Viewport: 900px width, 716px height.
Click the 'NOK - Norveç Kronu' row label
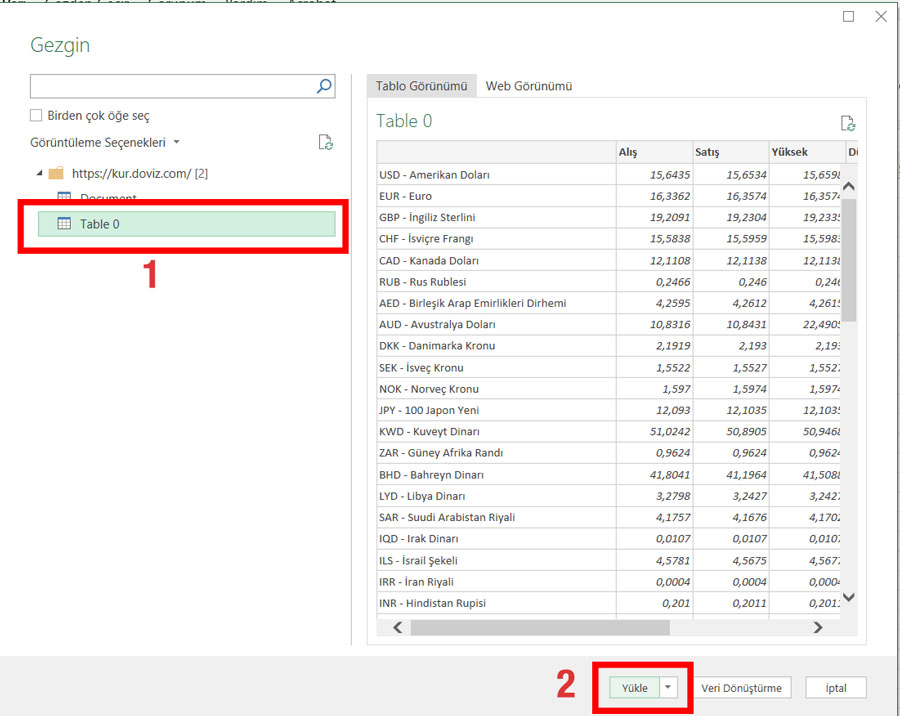coord(429,389)
